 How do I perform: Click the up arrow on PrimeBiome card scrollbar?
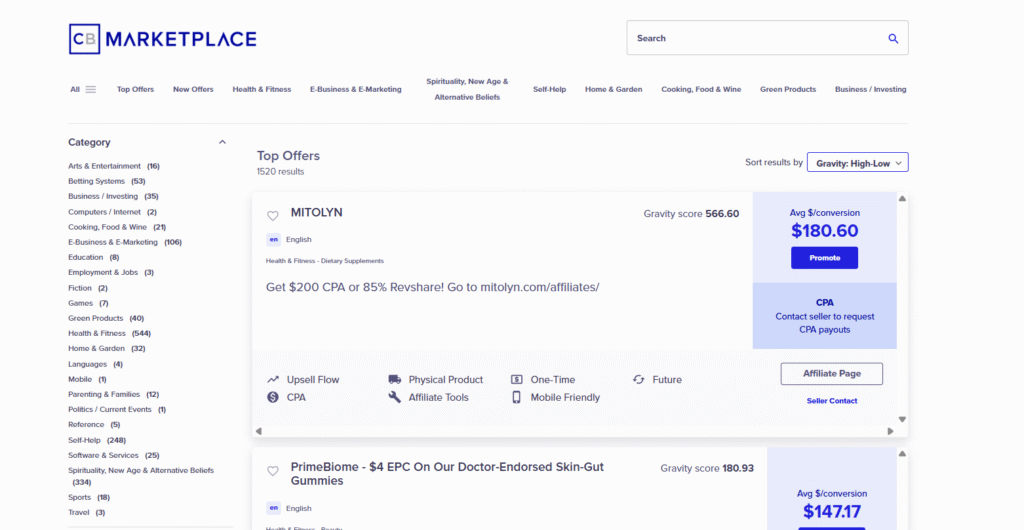coord(902,454)
